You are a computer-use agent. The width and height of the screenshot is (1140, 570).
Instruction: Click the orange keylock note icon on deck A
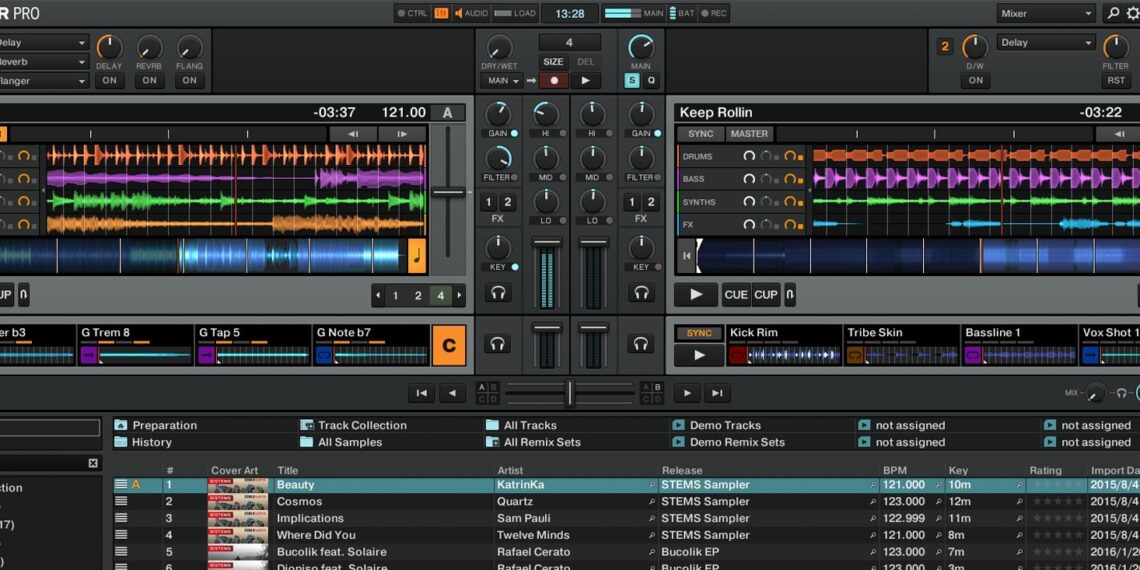417,256
